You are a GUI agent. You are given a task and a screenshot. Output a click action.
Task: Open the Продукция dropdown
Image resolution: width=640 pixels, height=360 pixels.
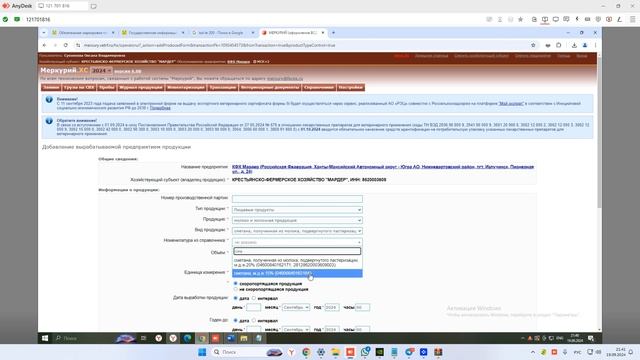point(297,220)
